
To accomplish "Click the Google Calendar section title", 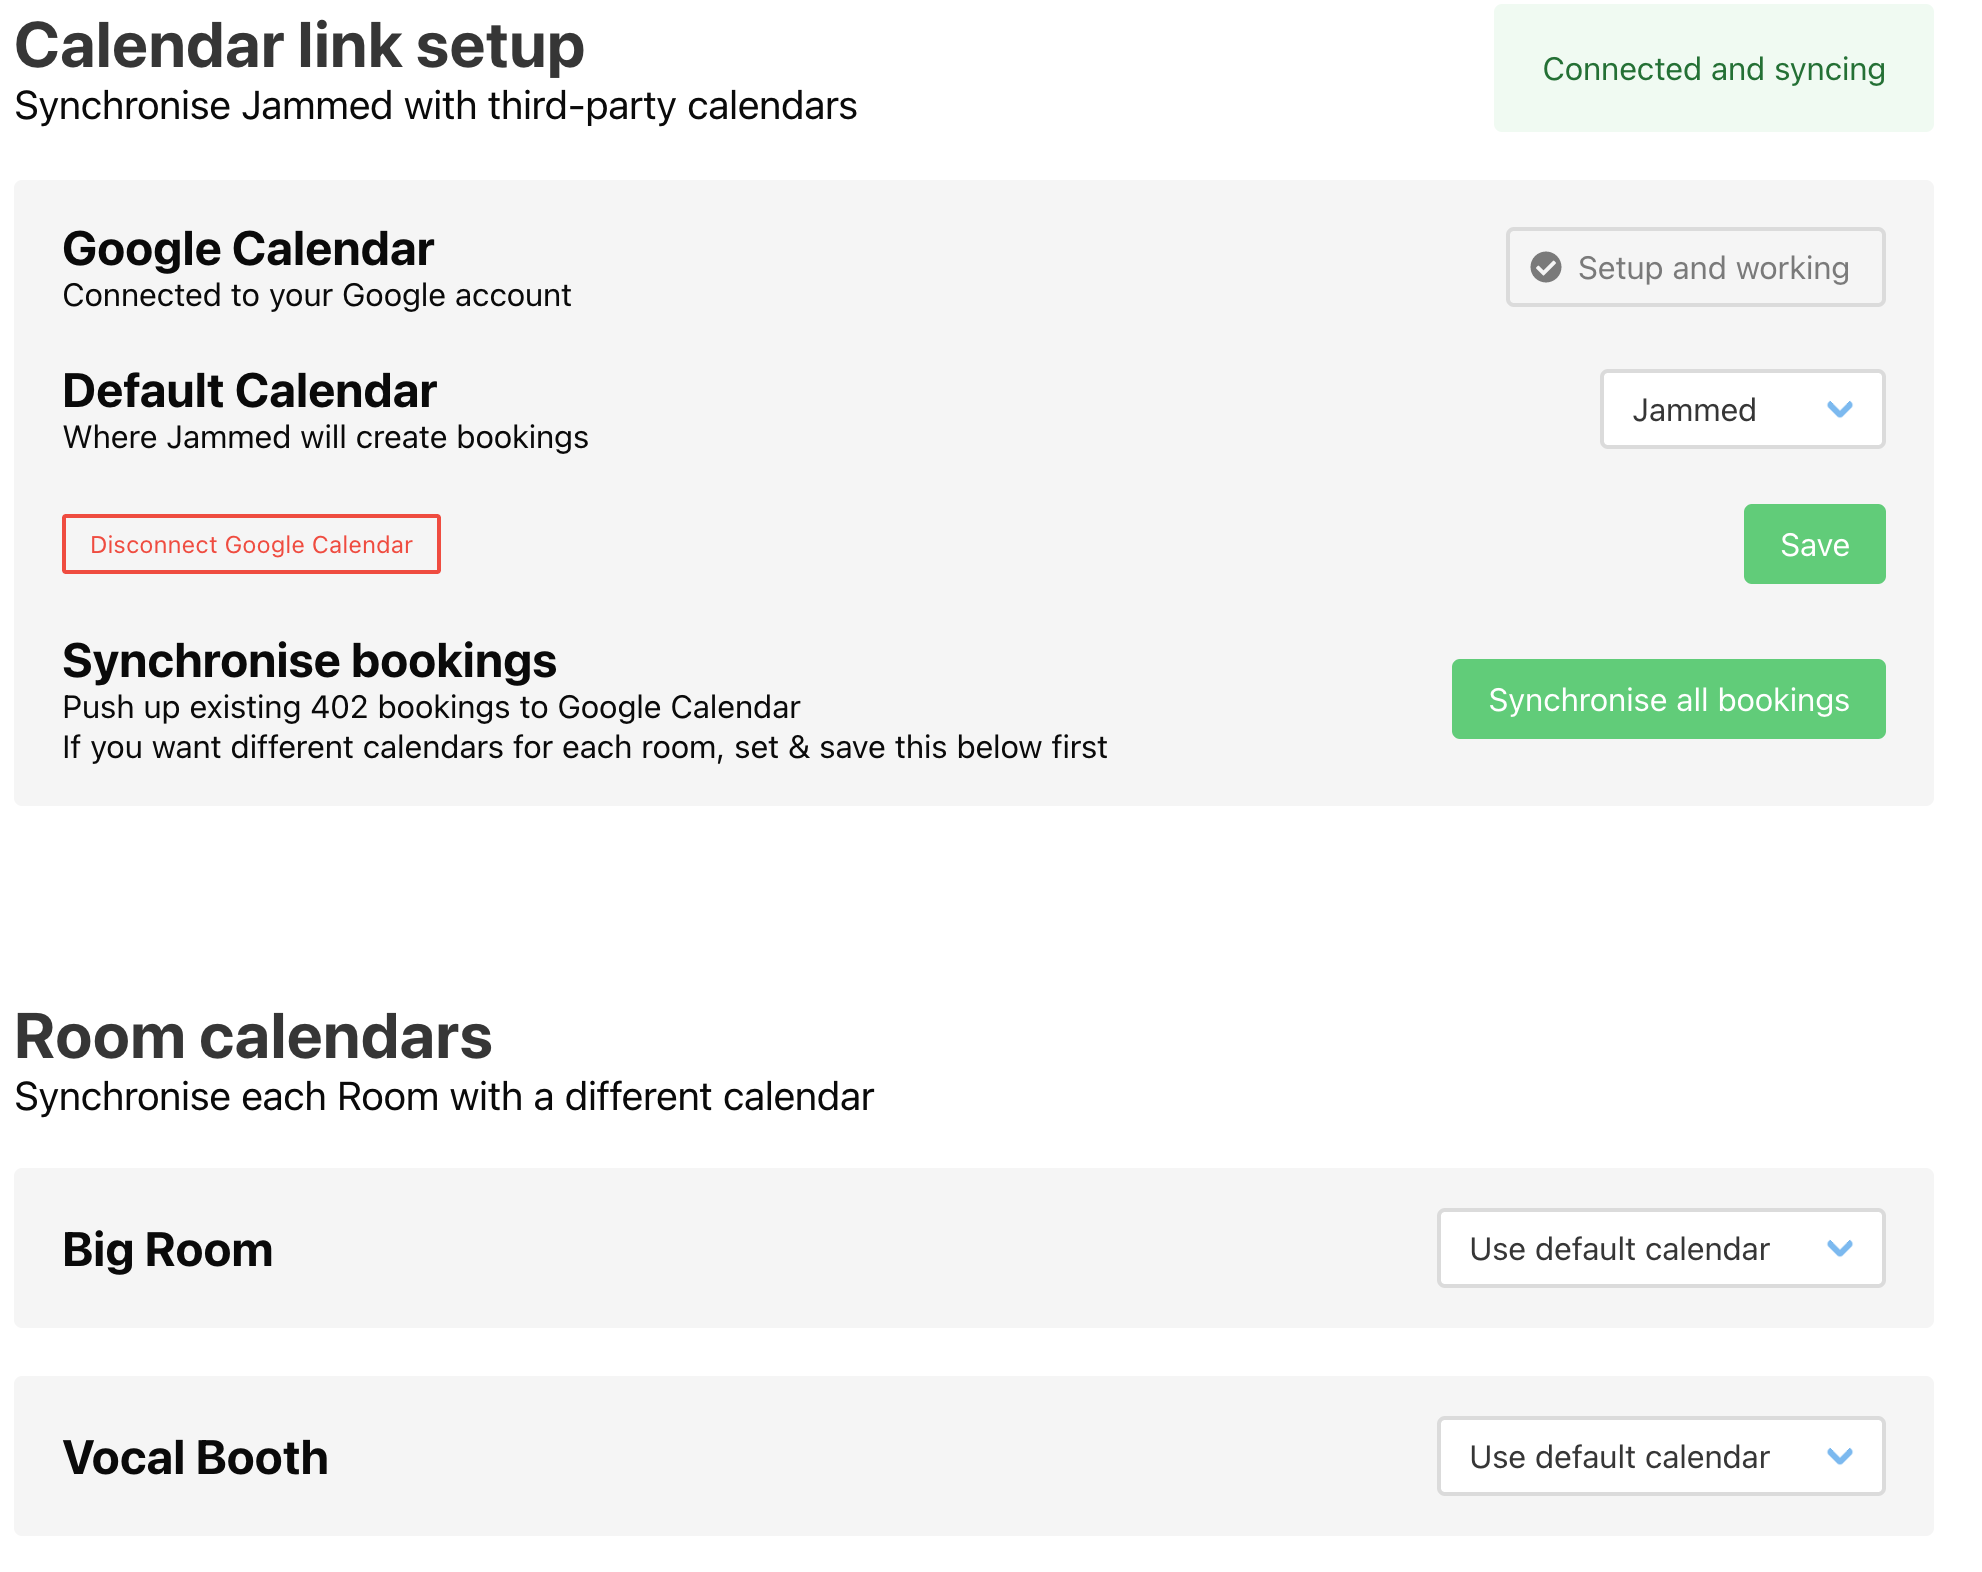I will (248, 248).
